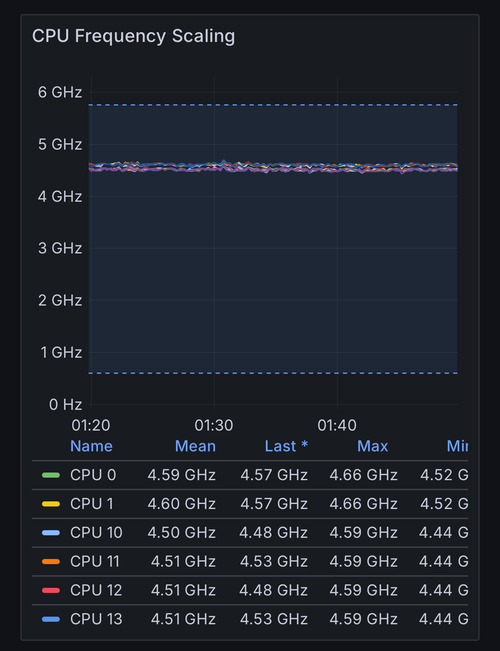This screenshot has height=651, width=500.
Task: Click the light blue CPU 10 swatch
Action: (51, 533)
